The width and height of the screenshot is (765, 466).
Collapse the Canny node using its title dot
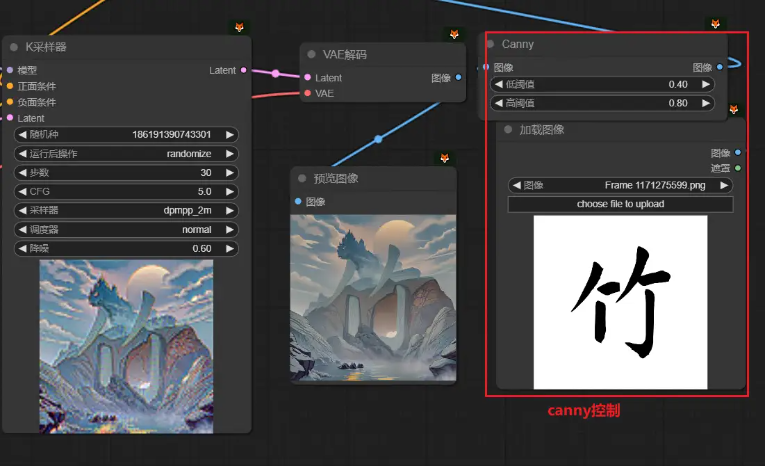[x=490, y=44]
